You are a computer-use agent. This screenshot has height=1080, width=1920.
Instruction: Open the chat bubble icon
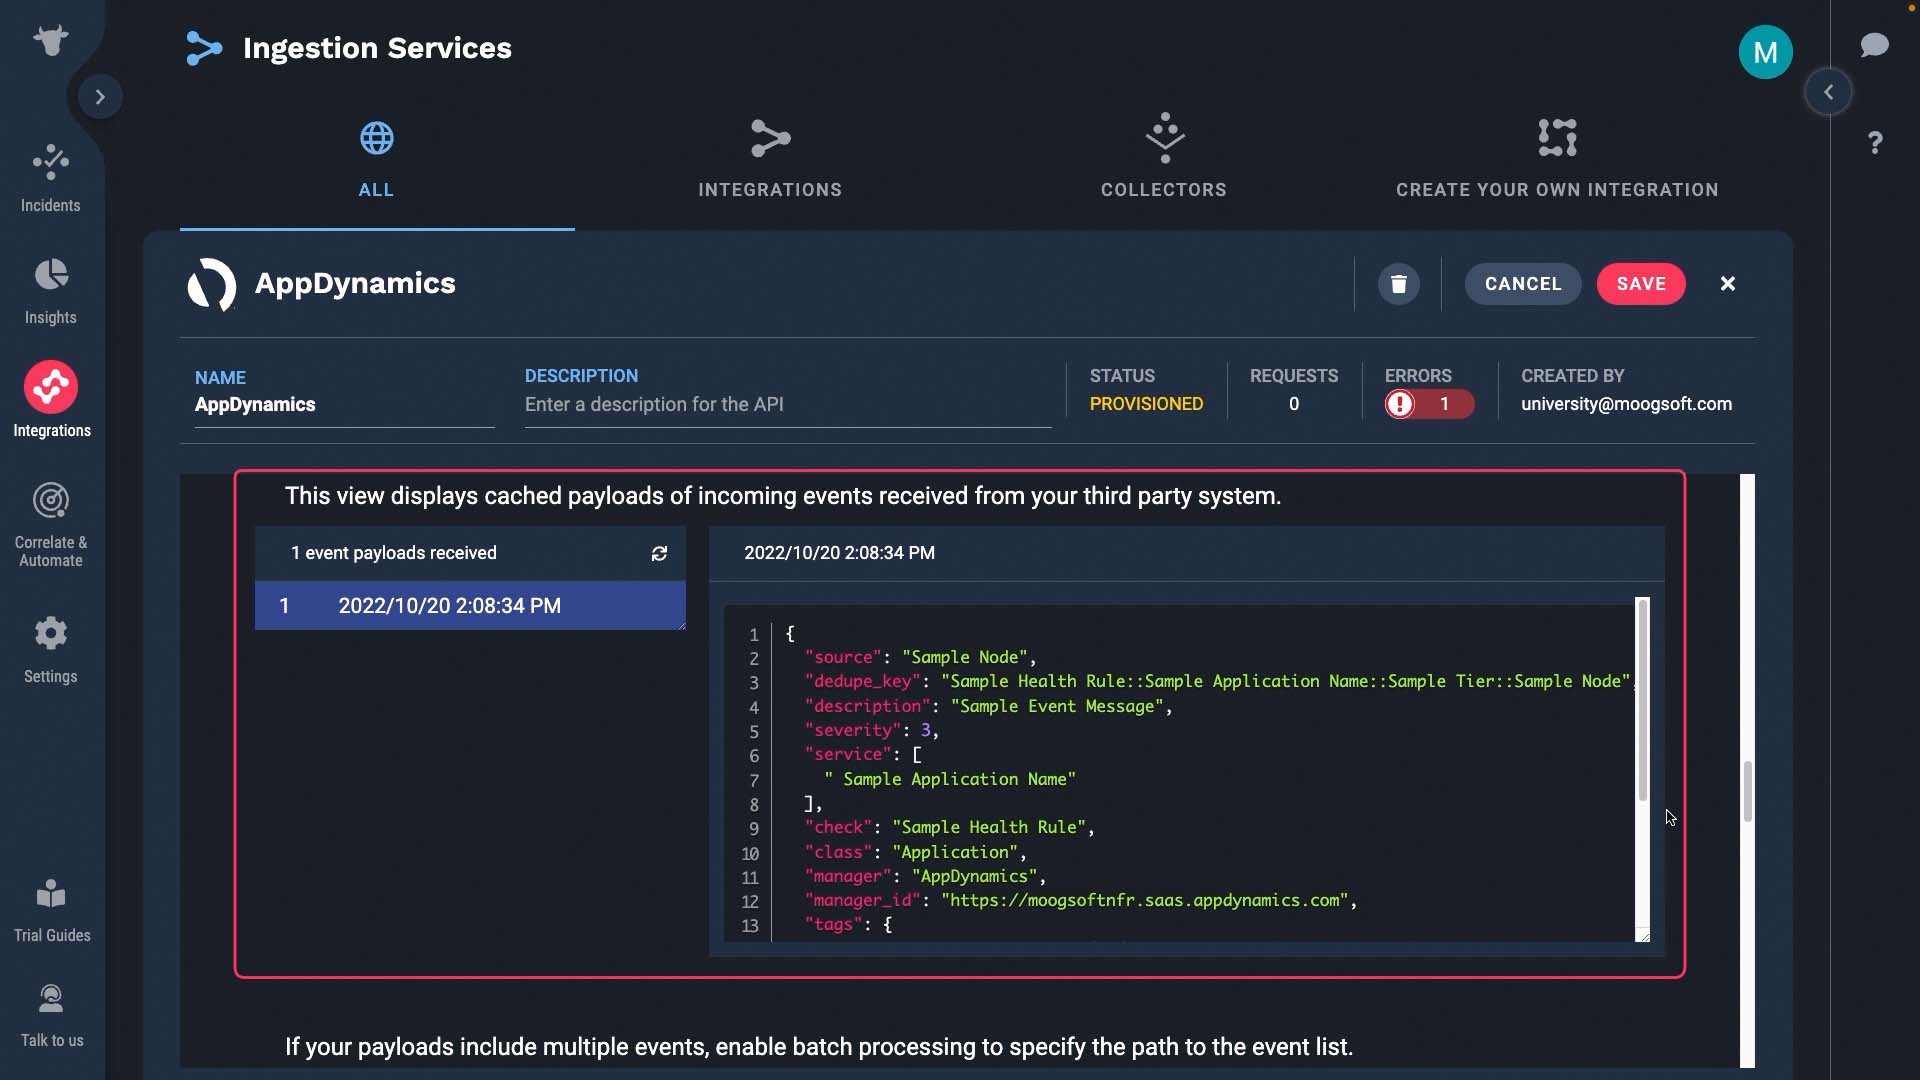(1874, 45)
